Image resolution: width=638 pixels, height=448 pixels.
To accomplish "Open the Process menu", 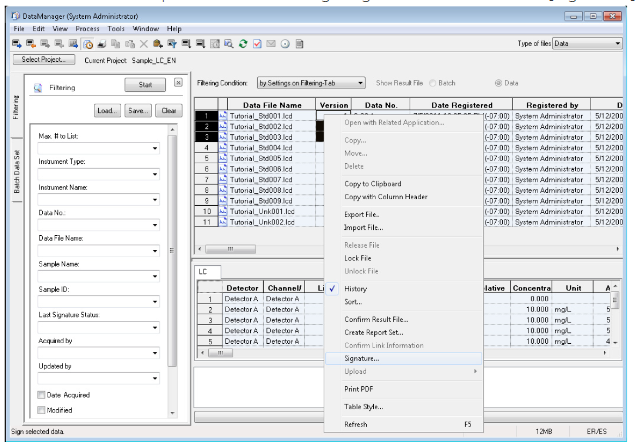I will tap(87, 28).
